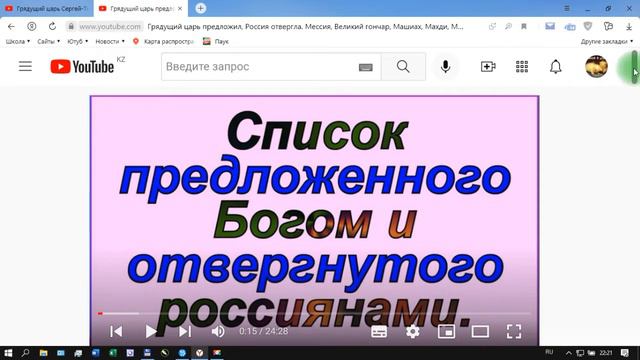This screenshot has width=640, height=360.
Task: Open the YouTube guide hamburger menu
Action: tap(25, 66)
